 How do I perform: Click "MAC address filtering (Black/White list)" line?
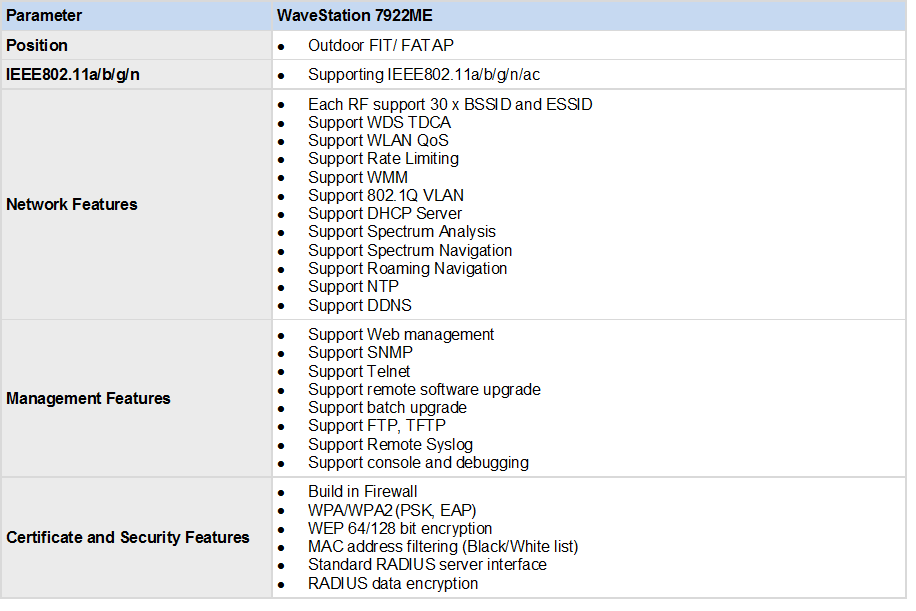(443, 547)
